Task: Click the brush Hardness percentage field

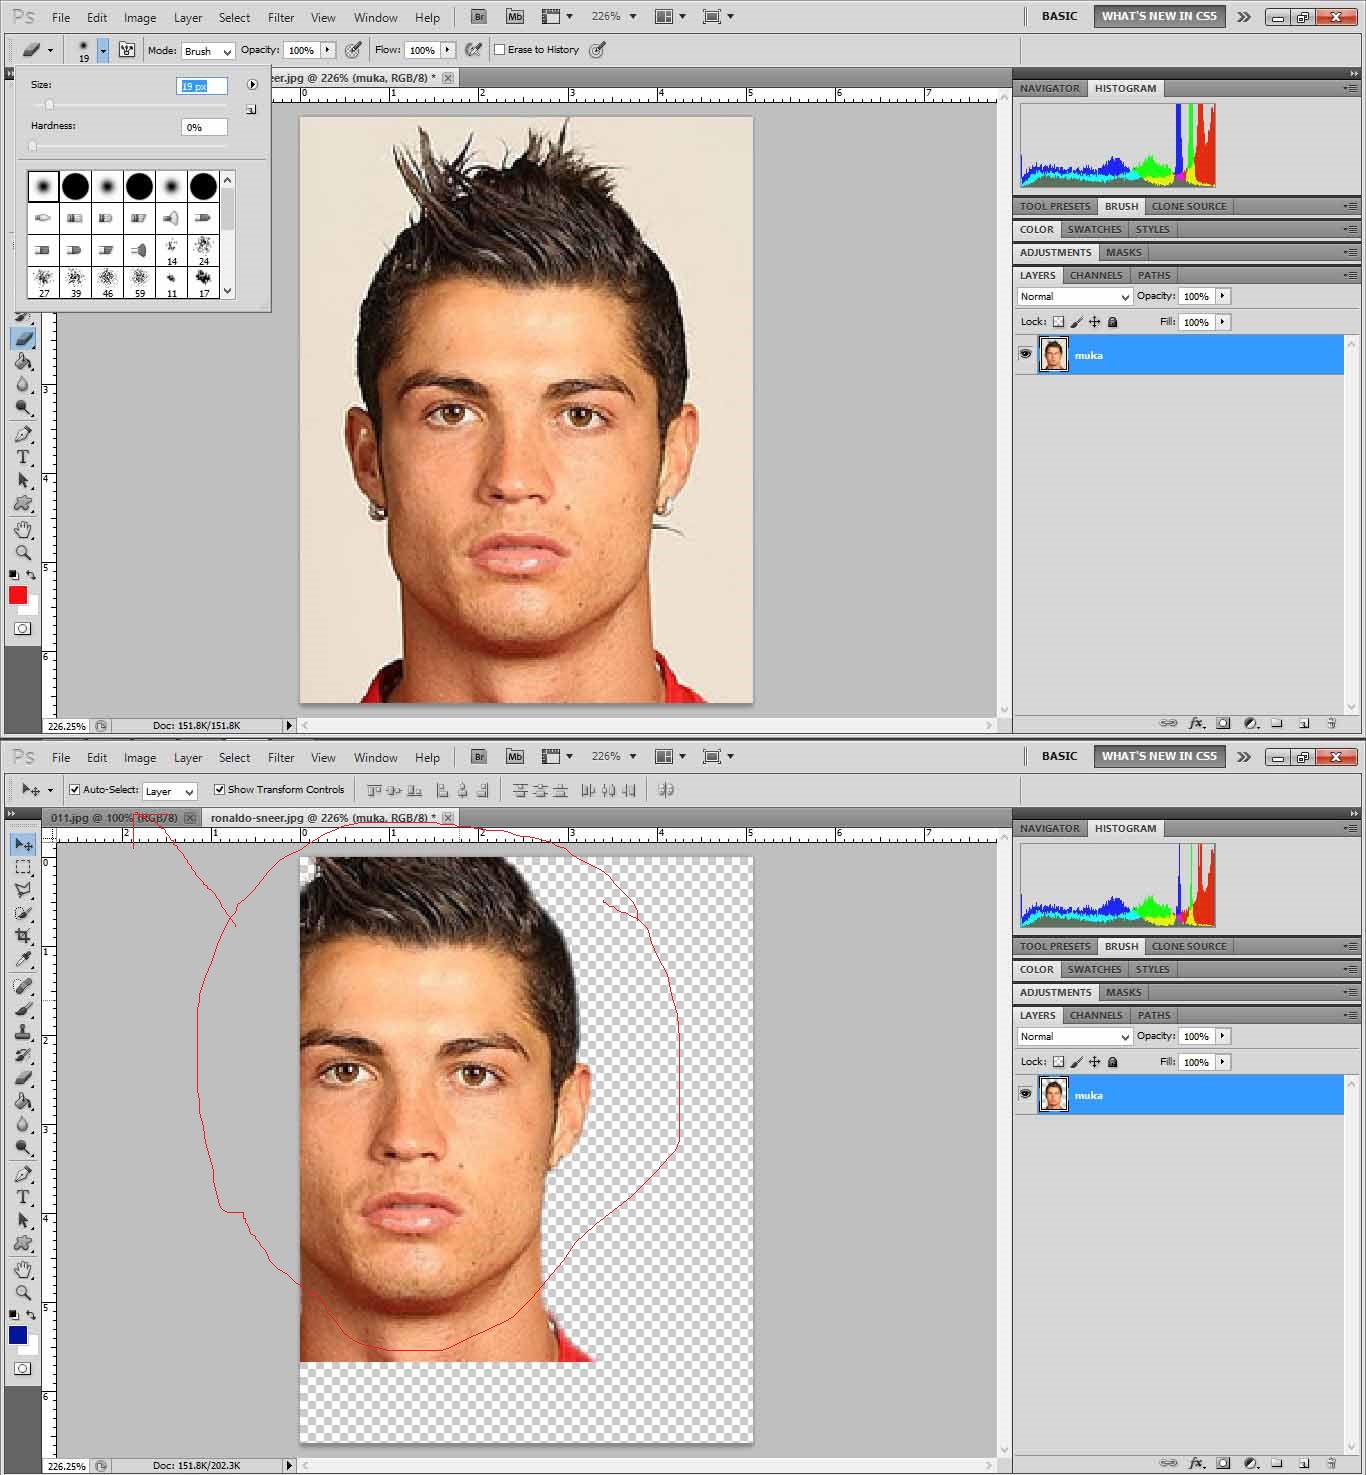Action: click(204, 127)
